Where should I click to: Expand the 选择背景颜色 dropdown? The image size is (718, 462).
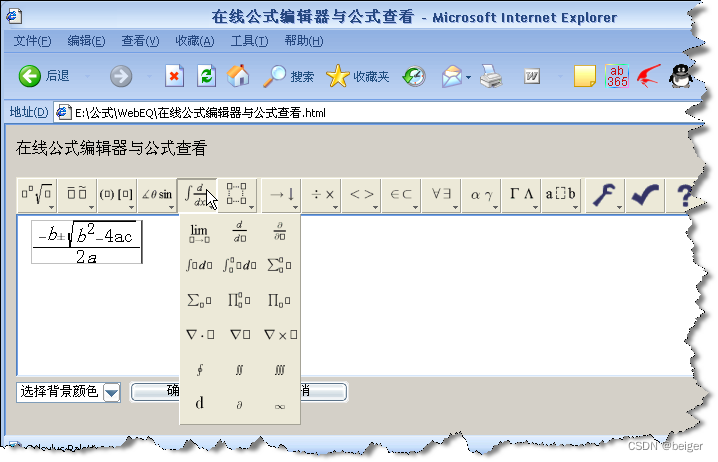[x=112, y=392]
